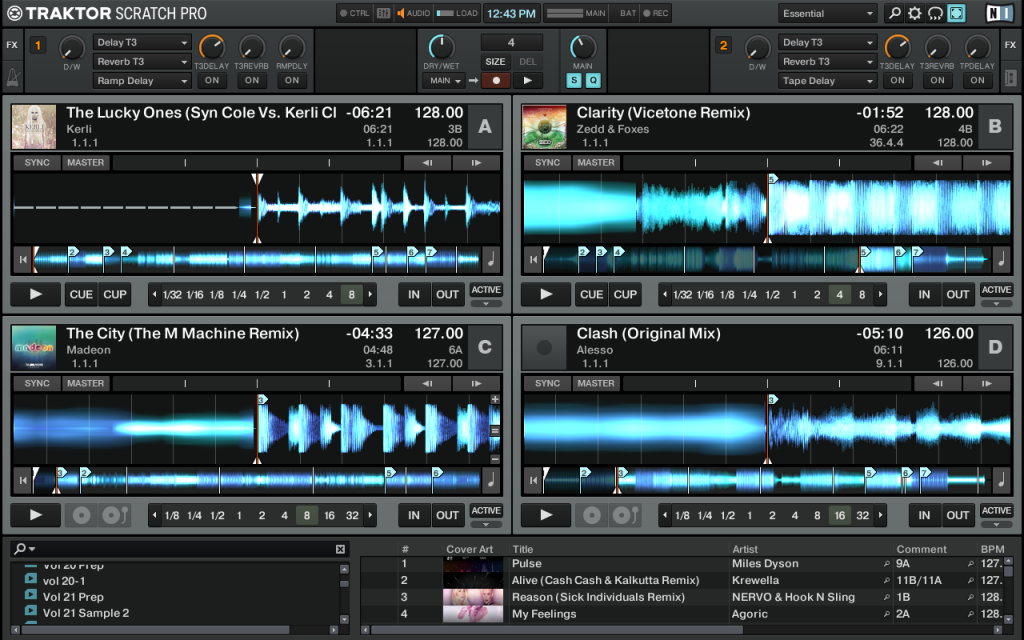Expand Deck D panel below ACTIVE

point(996,524)
